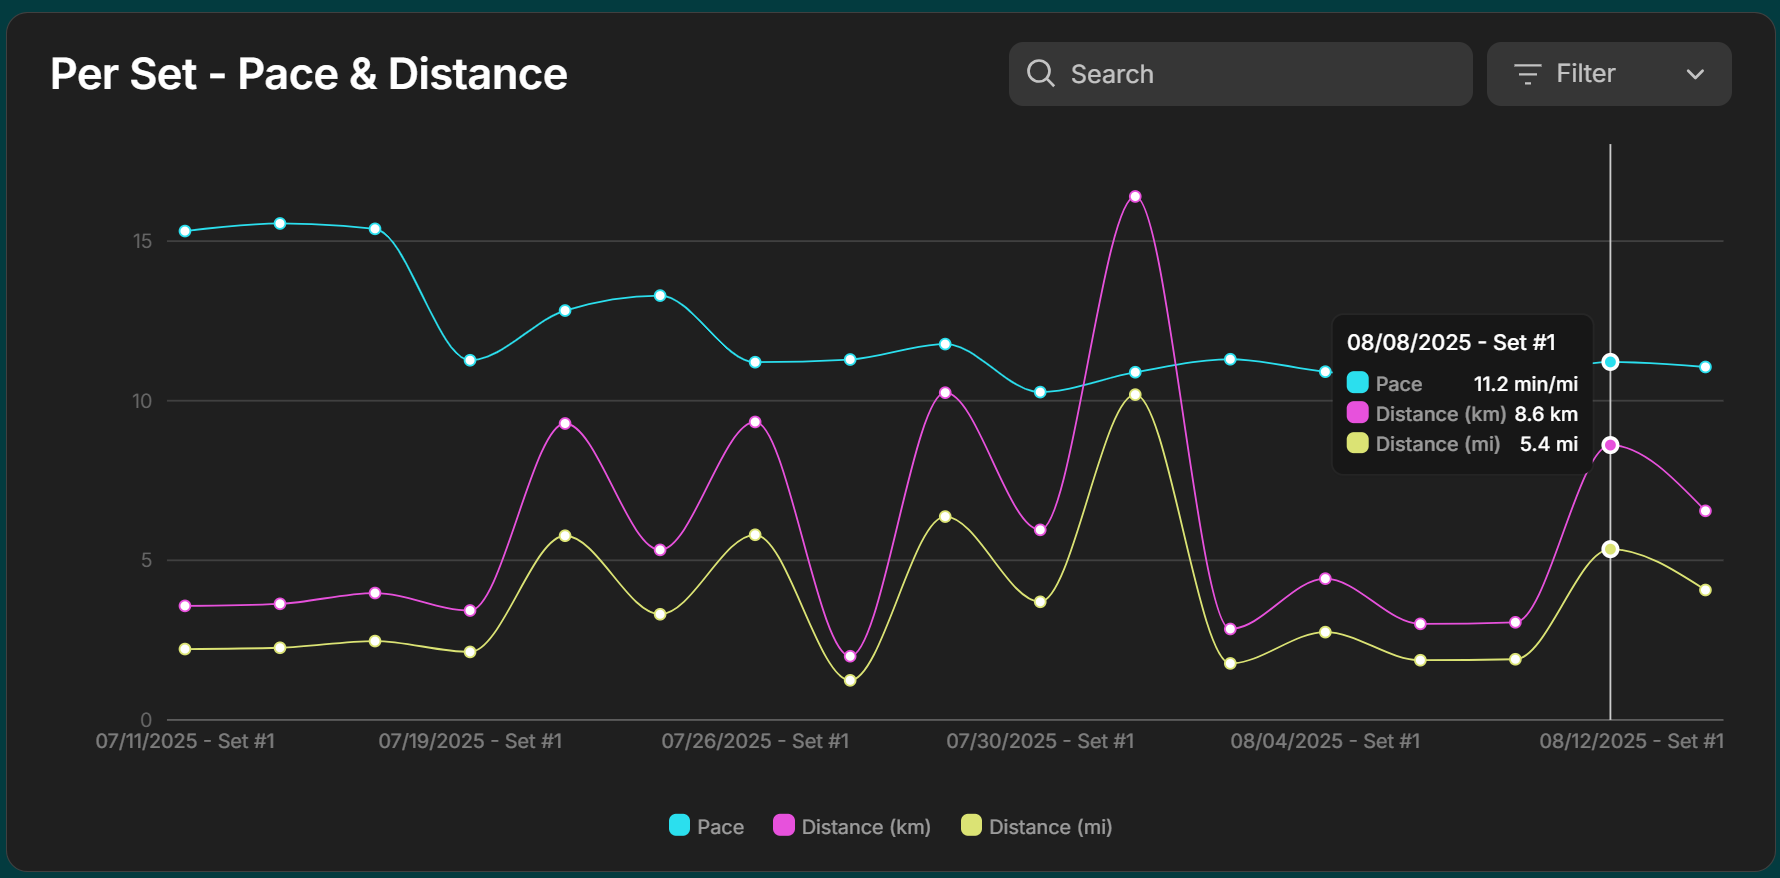Select the peak Distance (km) point above 15
The width and height of the screenshot is (1780, 878).
tap(1135, 196)
